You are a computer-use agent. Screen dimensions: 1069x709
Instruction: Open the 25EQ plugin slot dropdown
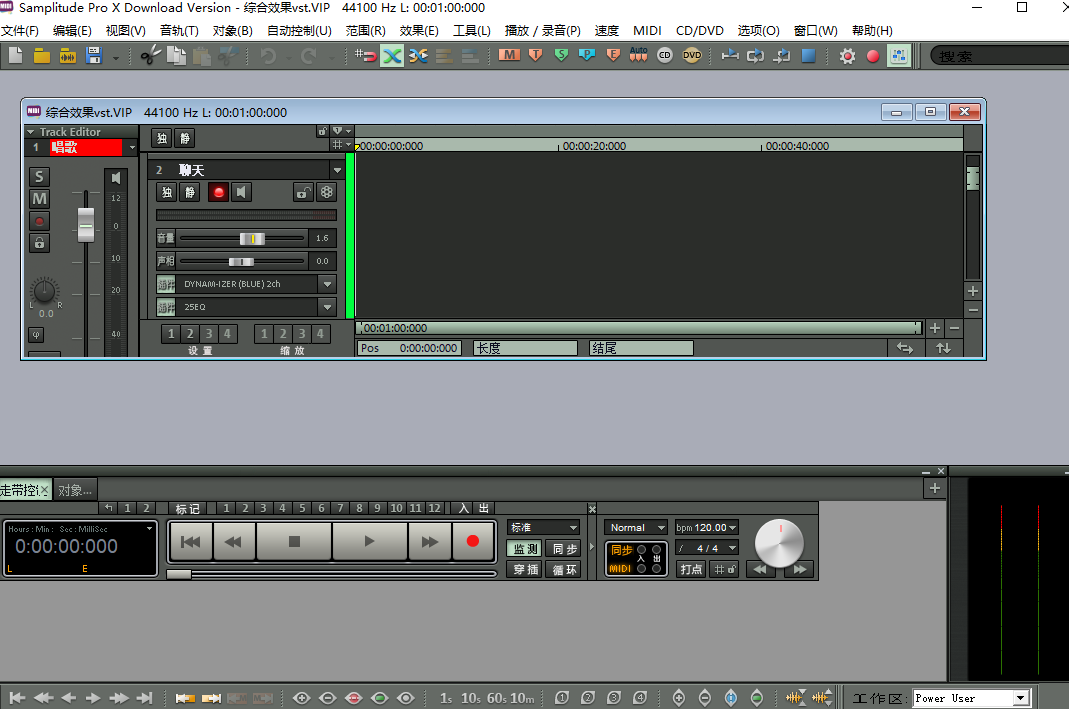pos(327,308)
